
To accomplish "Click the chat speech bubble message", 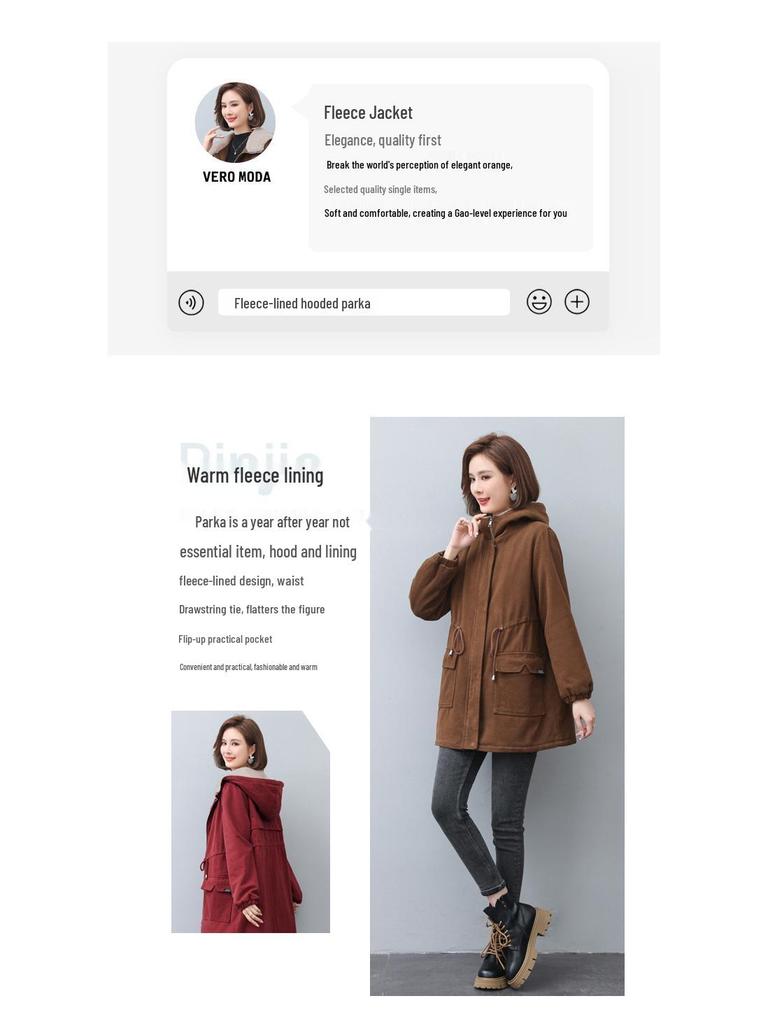I will (451, 168).
